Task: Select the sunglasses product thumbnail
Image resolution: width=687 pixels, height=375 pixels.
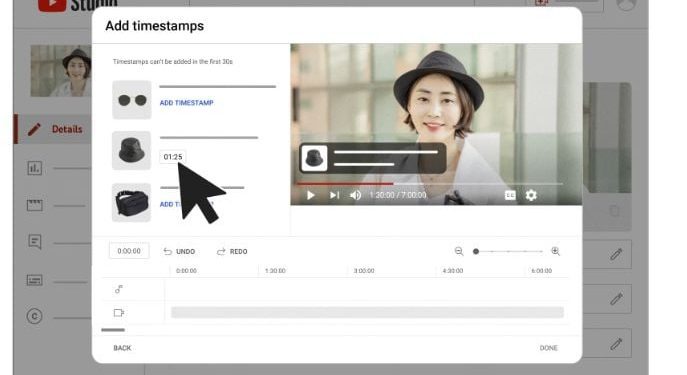Action: click(x=132, y=100)
